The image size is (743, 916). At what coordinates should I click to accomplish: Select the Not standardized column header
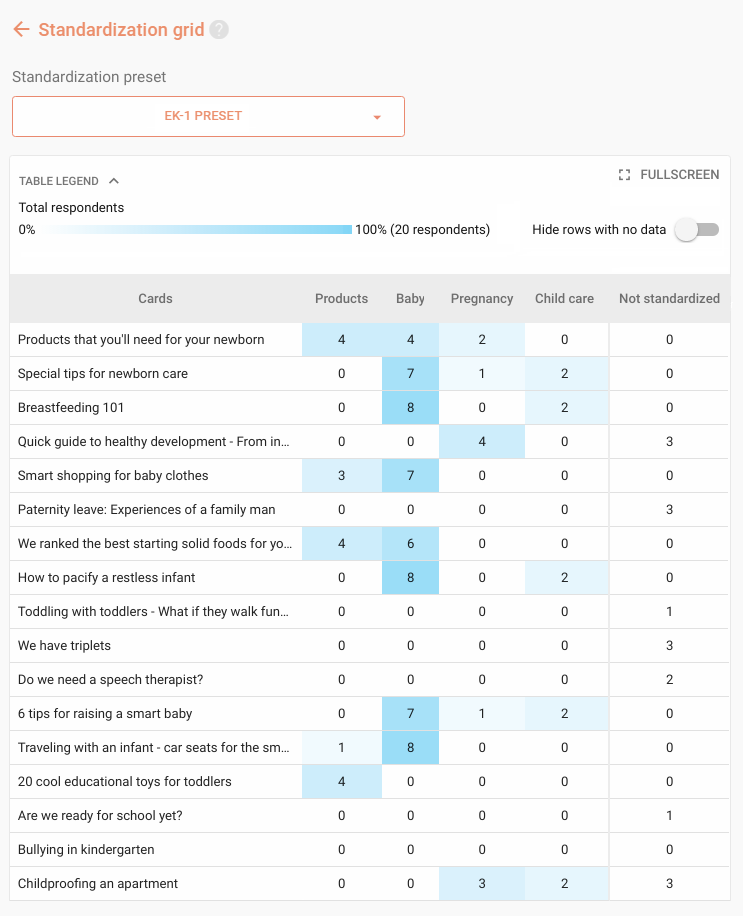669,299
